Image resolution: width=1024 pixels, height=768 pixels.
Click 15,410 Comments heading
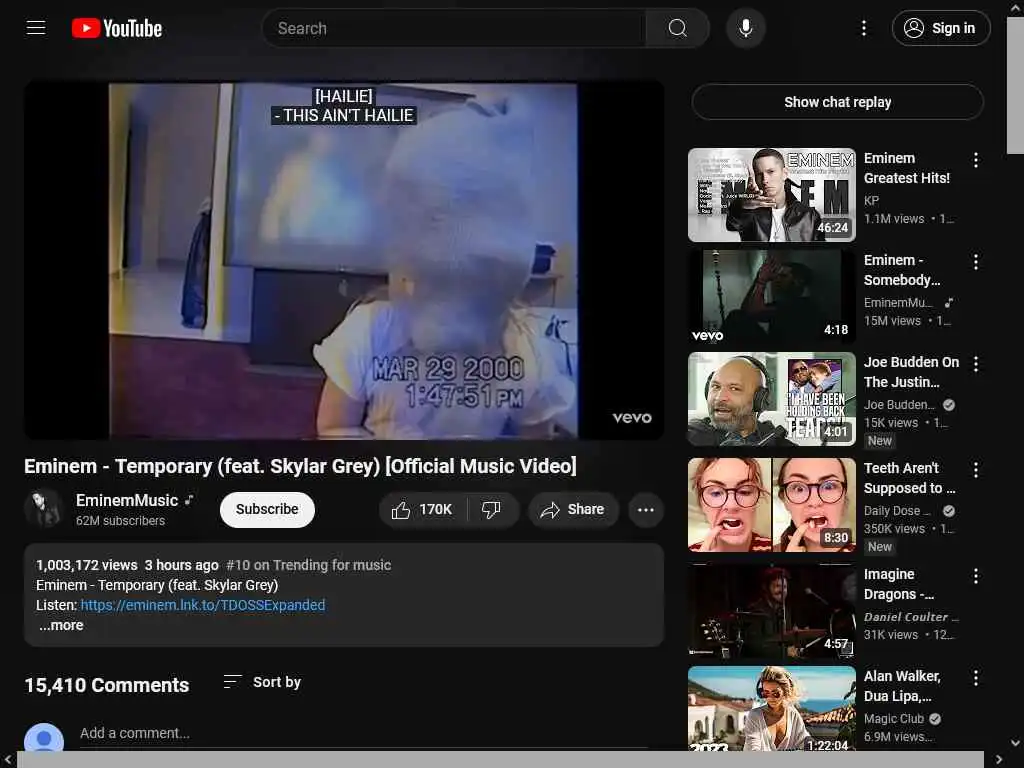pyautogui.click(x=106, y=685)
